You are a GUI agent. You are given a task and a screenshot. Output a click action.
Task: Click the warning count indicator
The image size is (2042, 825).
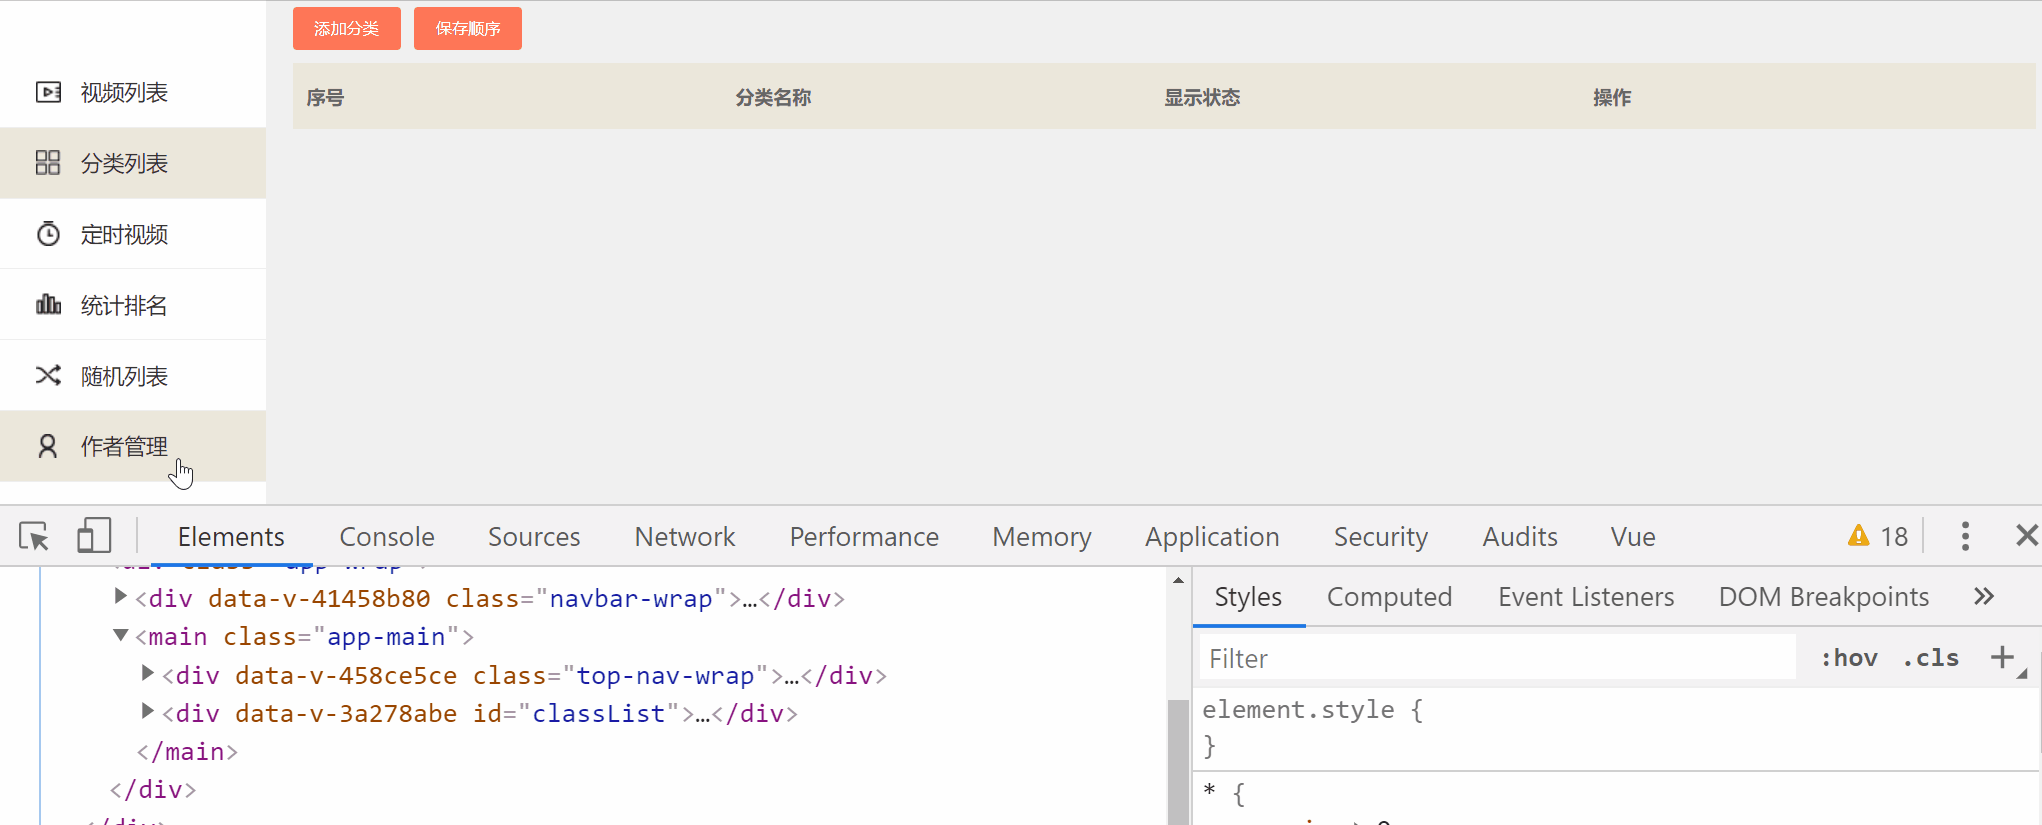(1878, 537)
